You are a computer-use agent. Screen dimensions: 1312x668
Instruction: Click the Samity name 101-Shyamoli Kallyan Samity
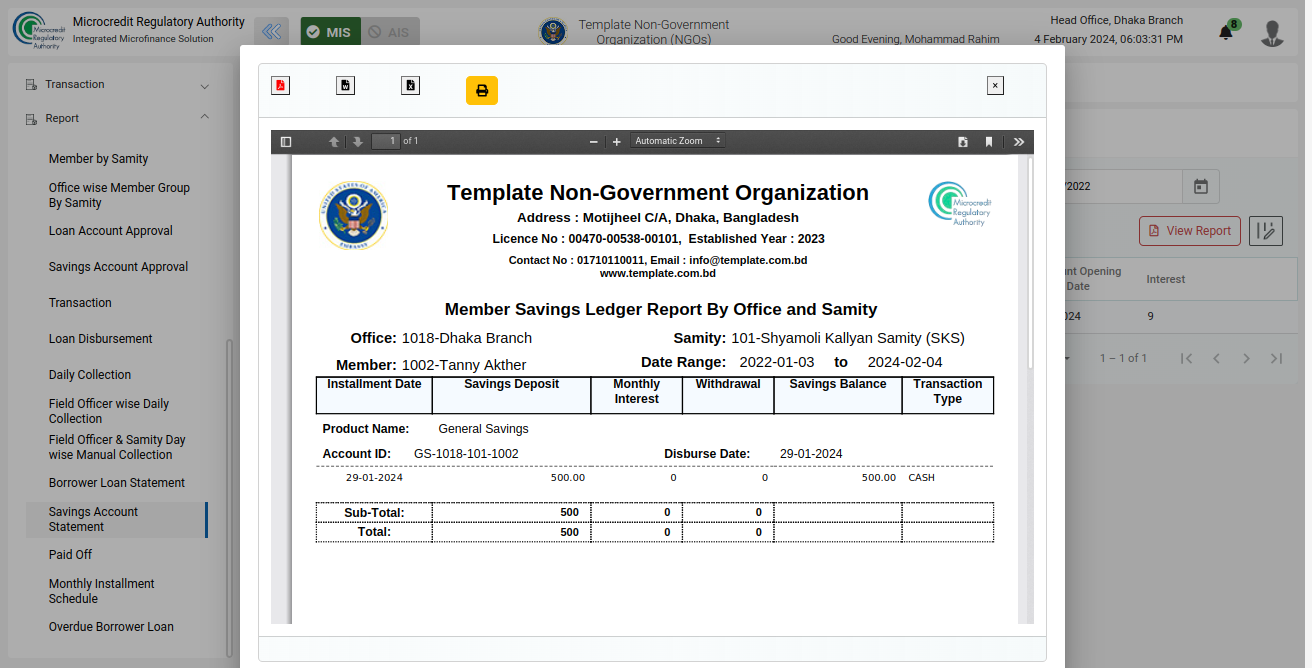point(848,338)
